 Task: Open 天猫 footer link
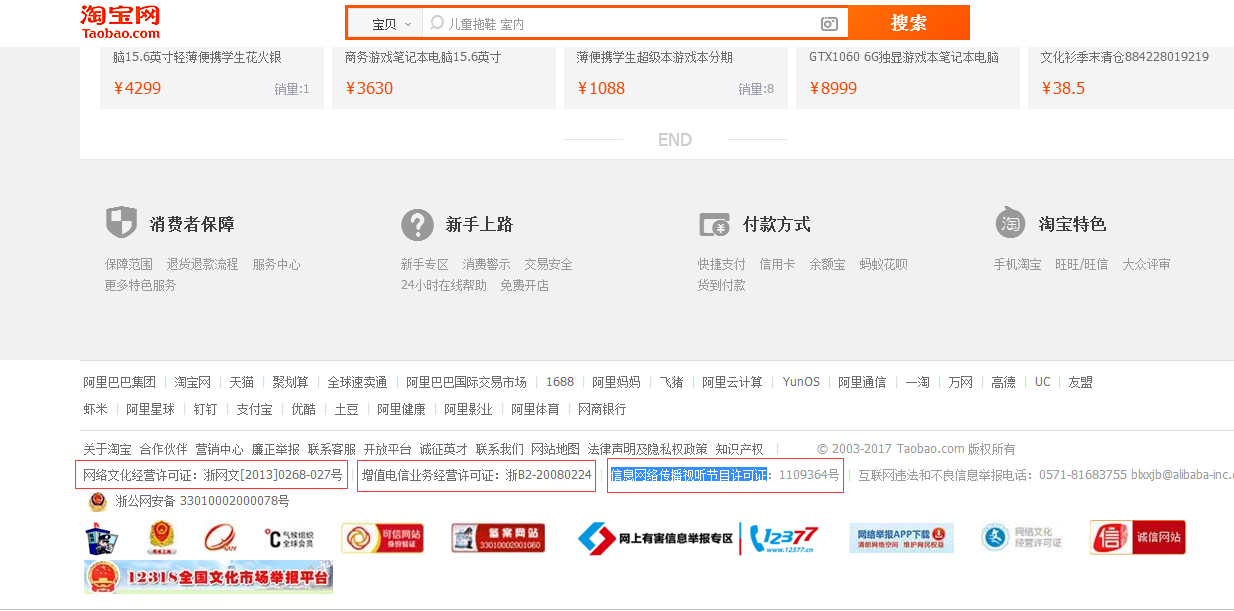click(242, 382)
